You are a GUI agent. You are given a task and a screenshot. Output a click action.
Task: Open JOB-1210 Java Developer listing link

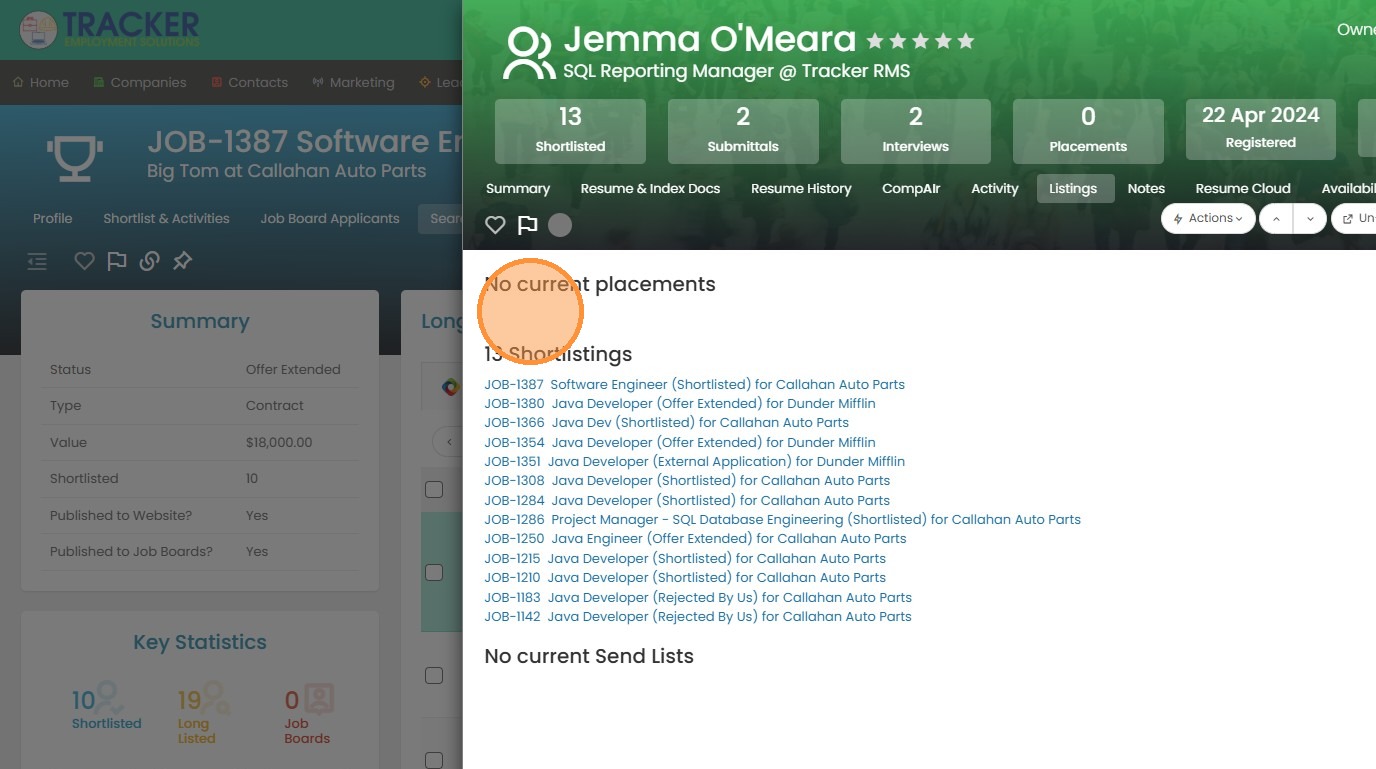(x=685, y=577)
